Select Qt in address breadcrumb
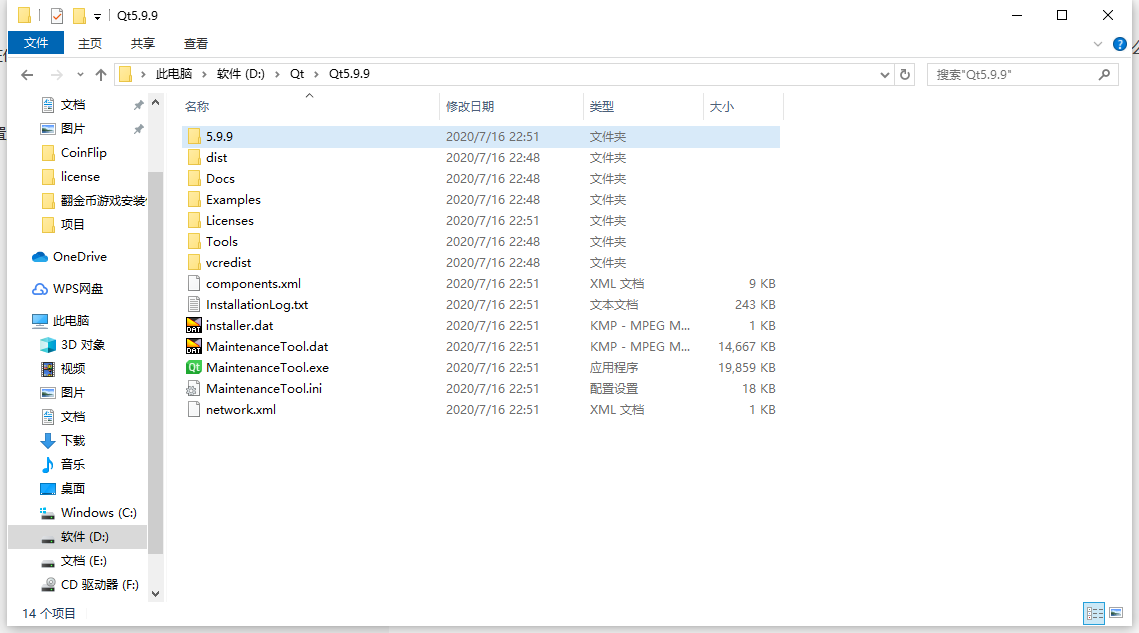The image size is (1139, 633). (297, 74)
